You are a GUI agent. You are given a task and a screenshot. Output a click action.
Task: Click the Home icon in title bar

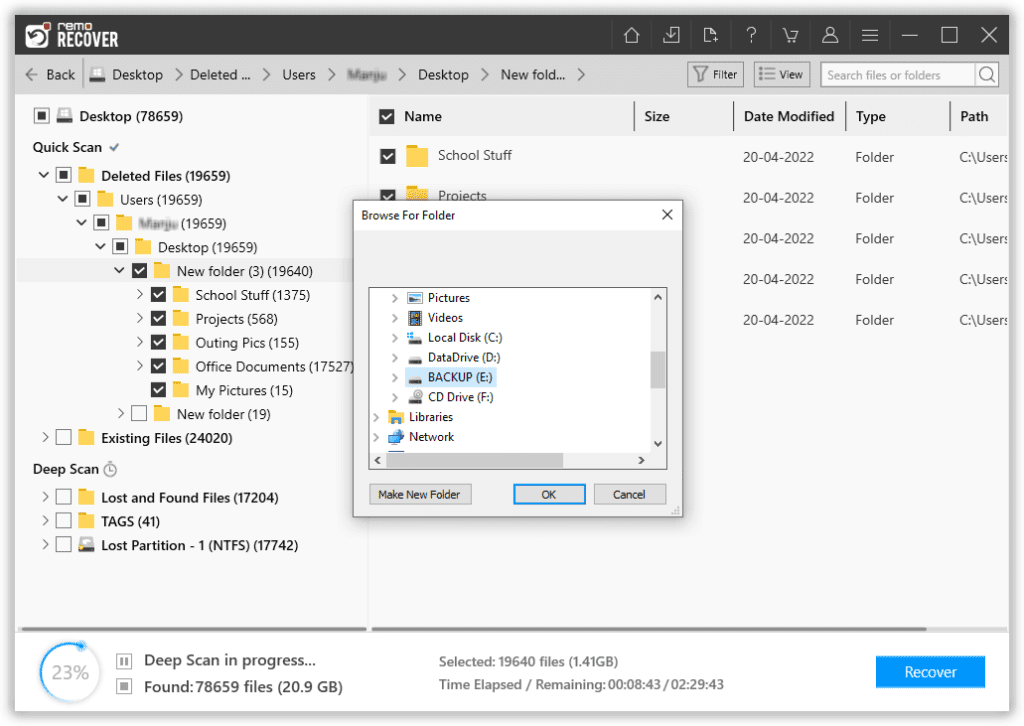point(631,36)
